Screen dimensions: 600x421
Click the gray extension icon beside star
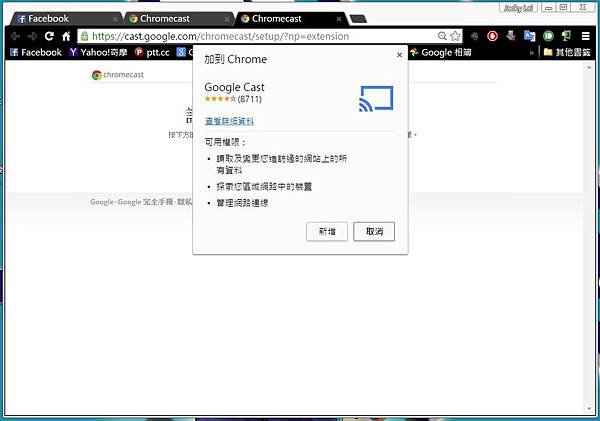(474, 36)
